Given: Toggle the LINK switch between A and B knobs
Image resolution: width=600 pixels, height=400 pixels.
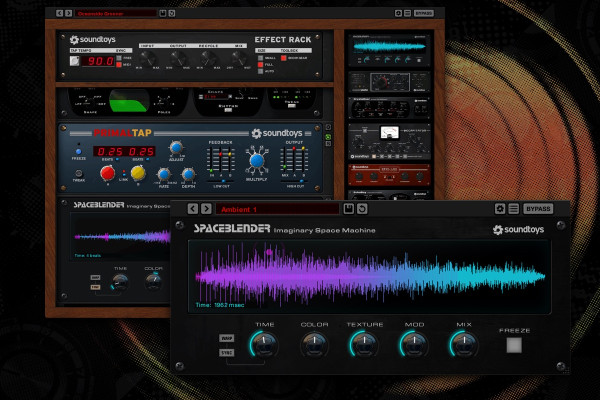Looking at the screenshot, I should 123,173.
